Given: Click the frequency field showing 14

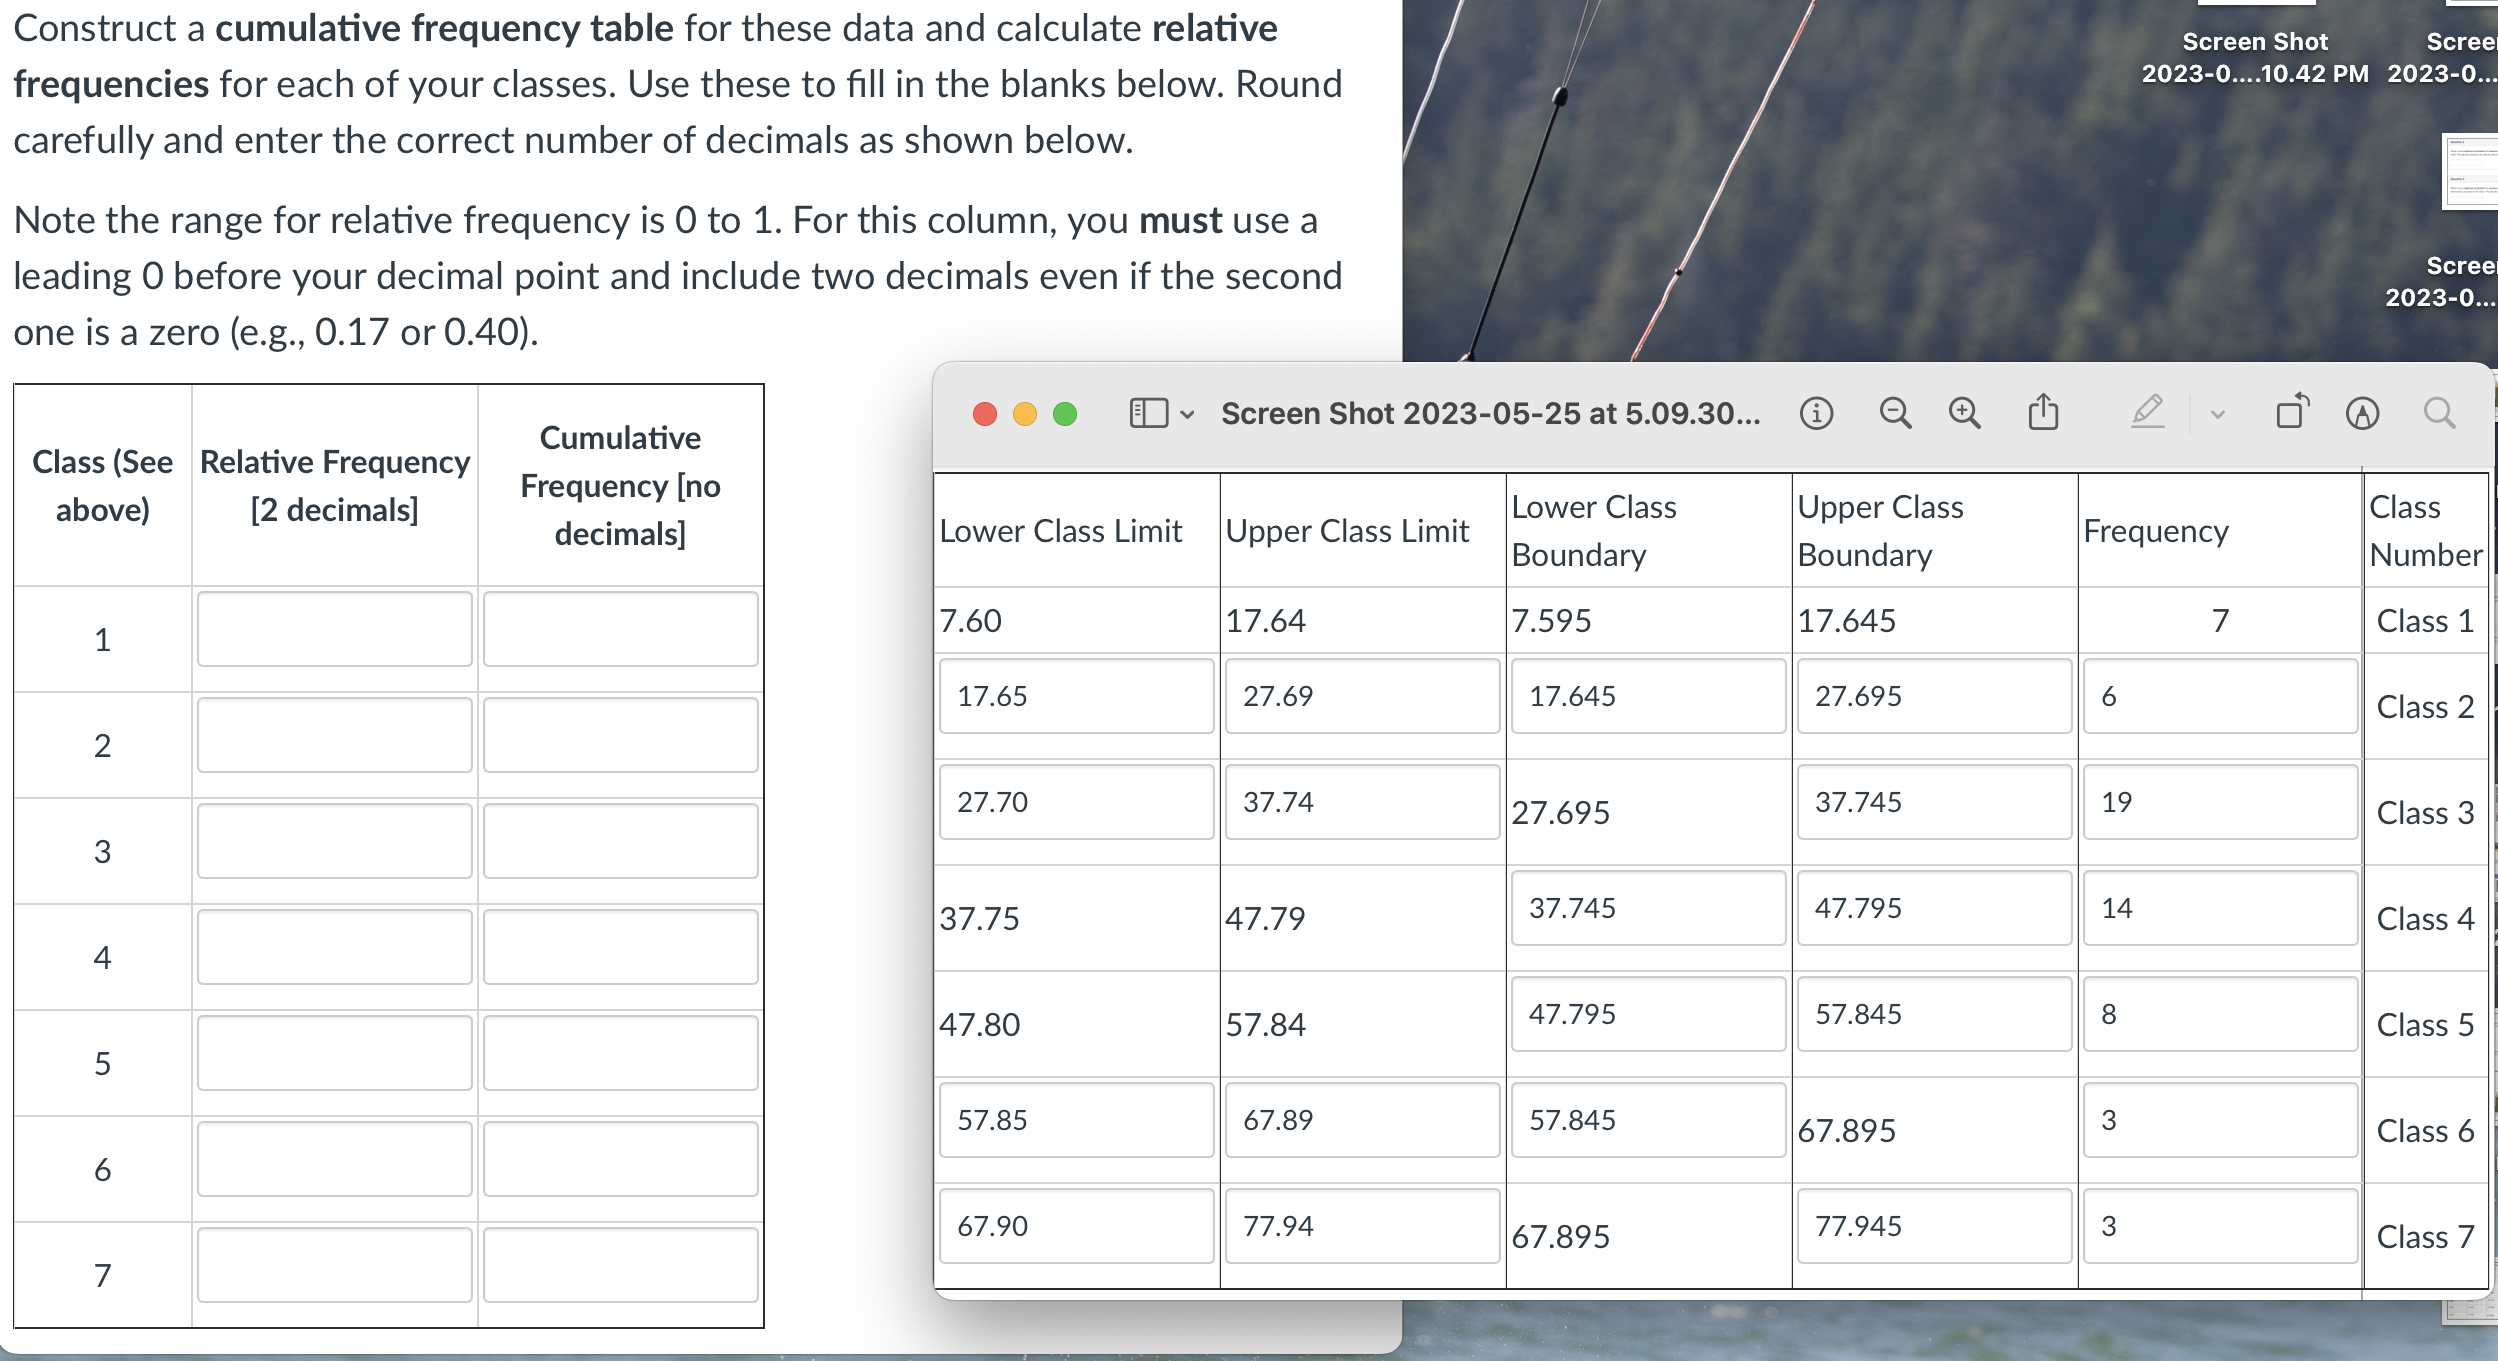Looking at the screenshot, I should 2221,908.
